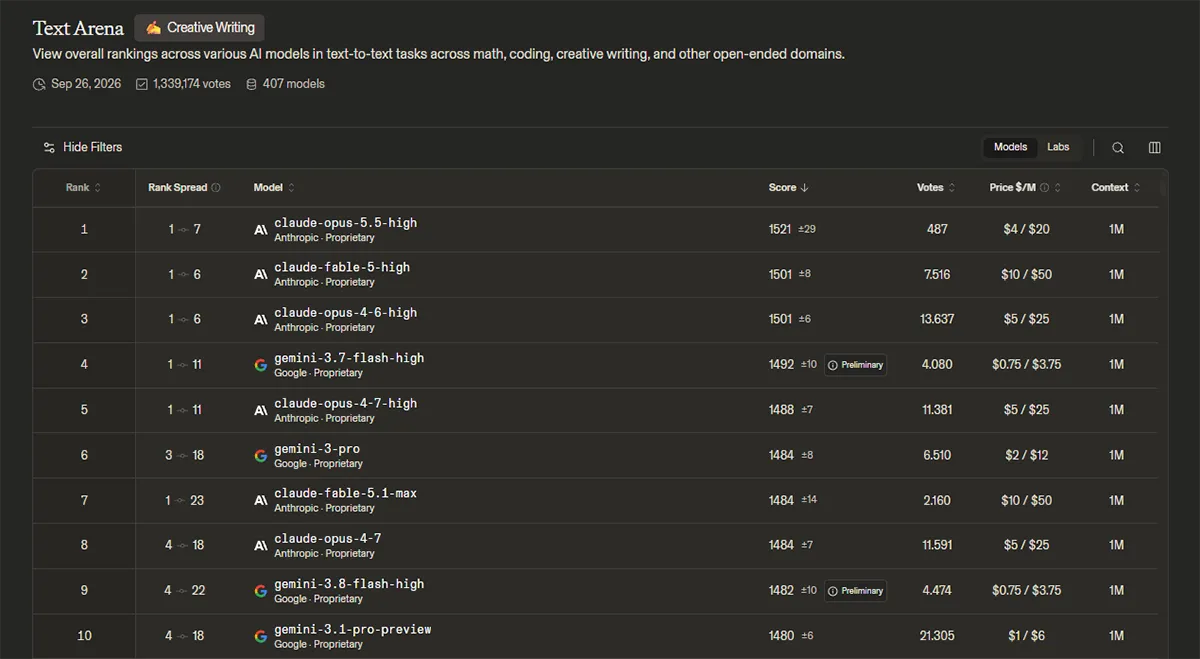This screenshot has height=659, width=1200.
Task: Click the calendar icon beside Sep 26, 2026
Action: tap(39, 84)
